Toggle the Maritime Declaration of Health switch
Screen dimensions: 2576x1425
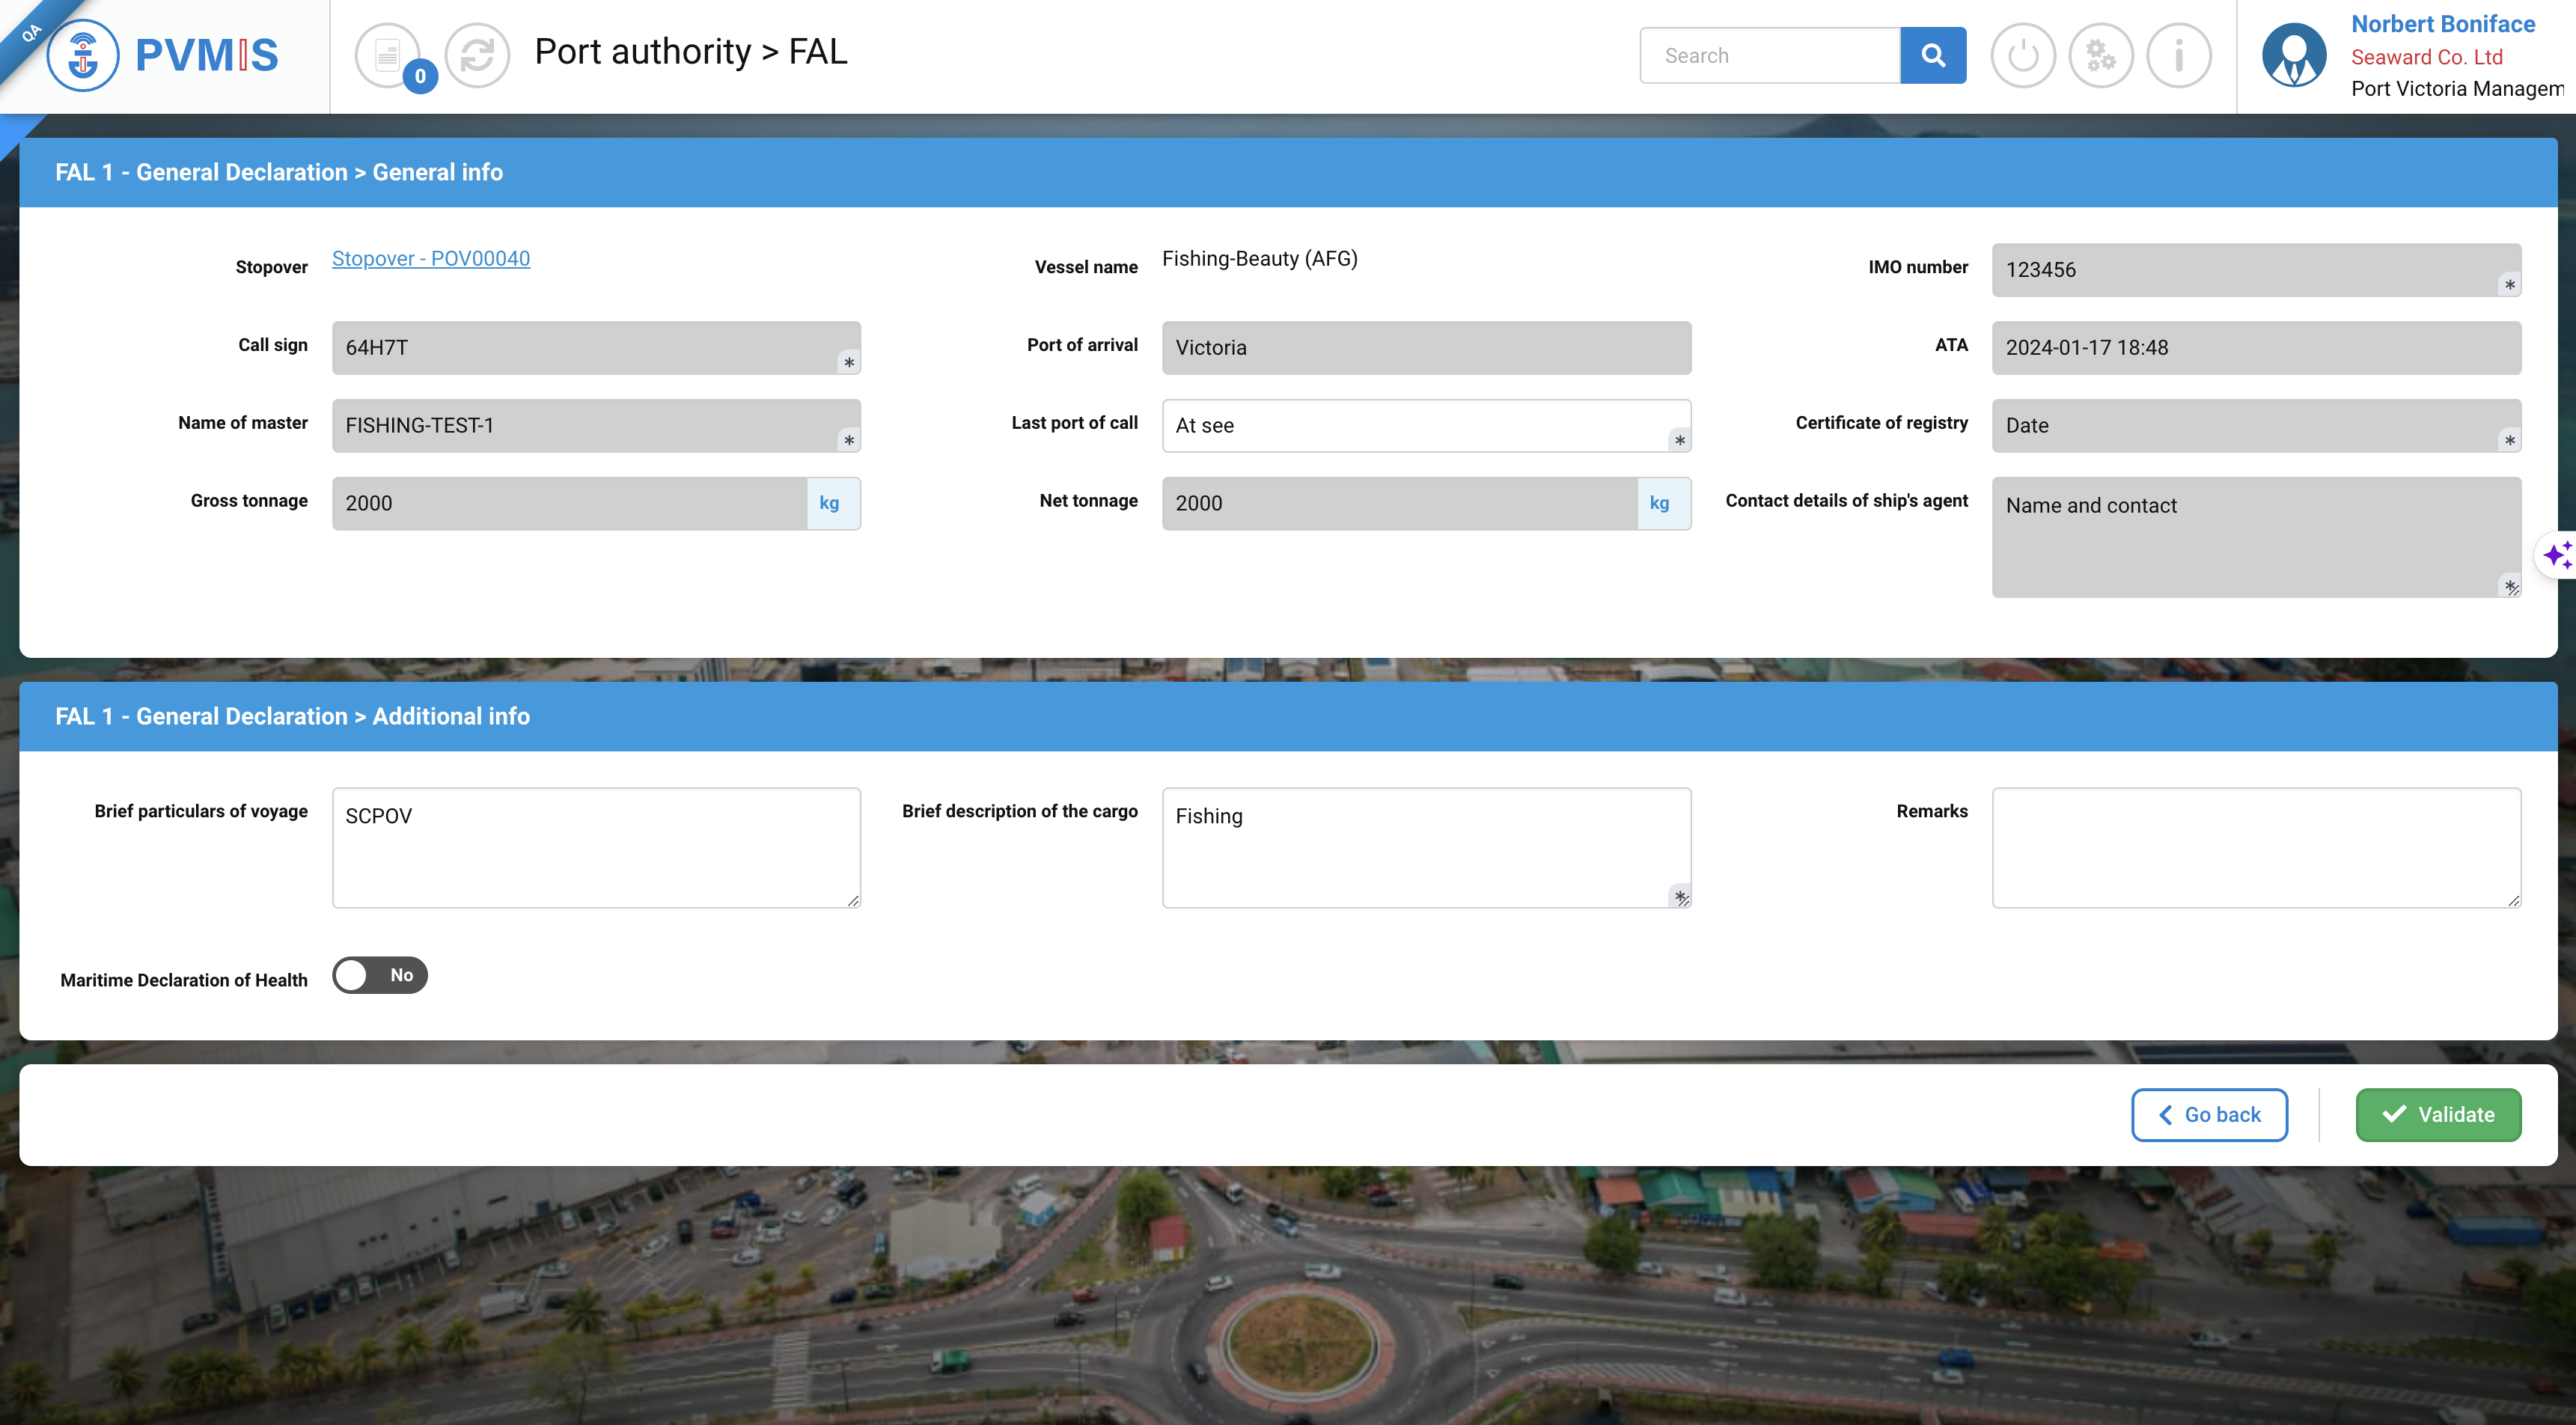[x=380, y=975]
